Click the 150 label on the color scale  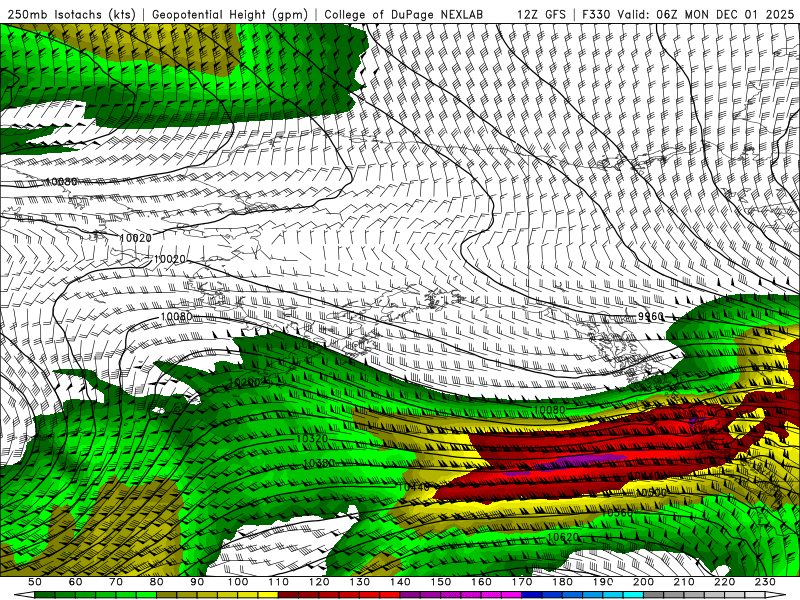[x=440, y=582]
